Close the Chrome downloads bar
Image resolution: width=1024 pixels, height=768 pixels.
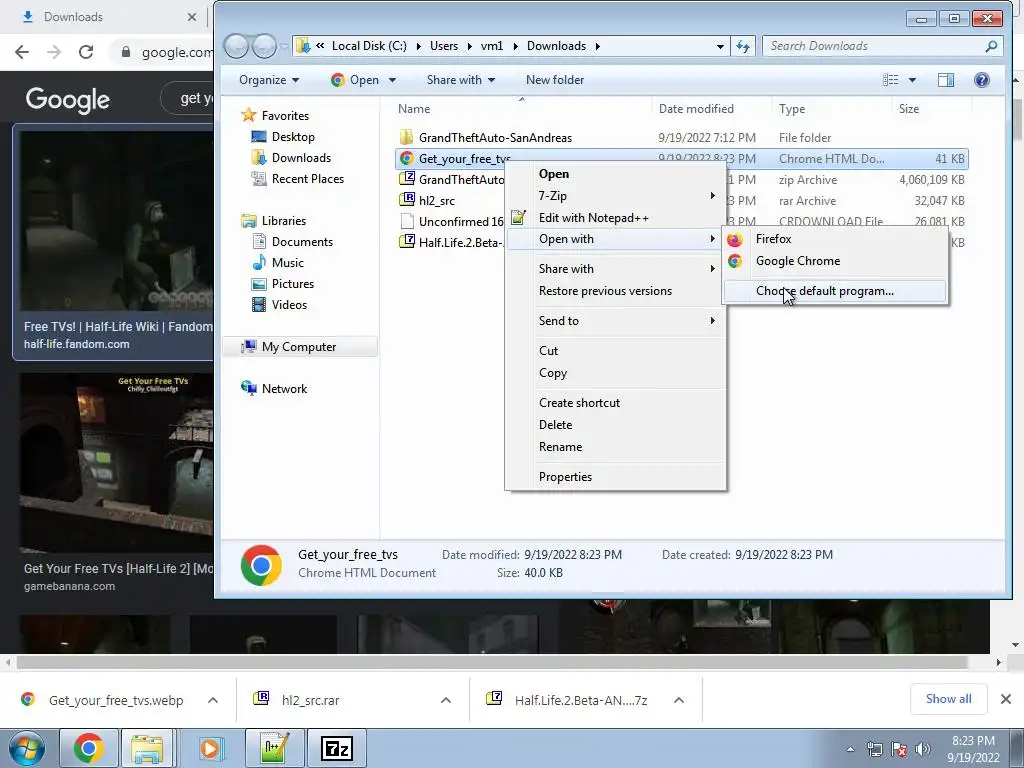click(x=1006, y=699)
